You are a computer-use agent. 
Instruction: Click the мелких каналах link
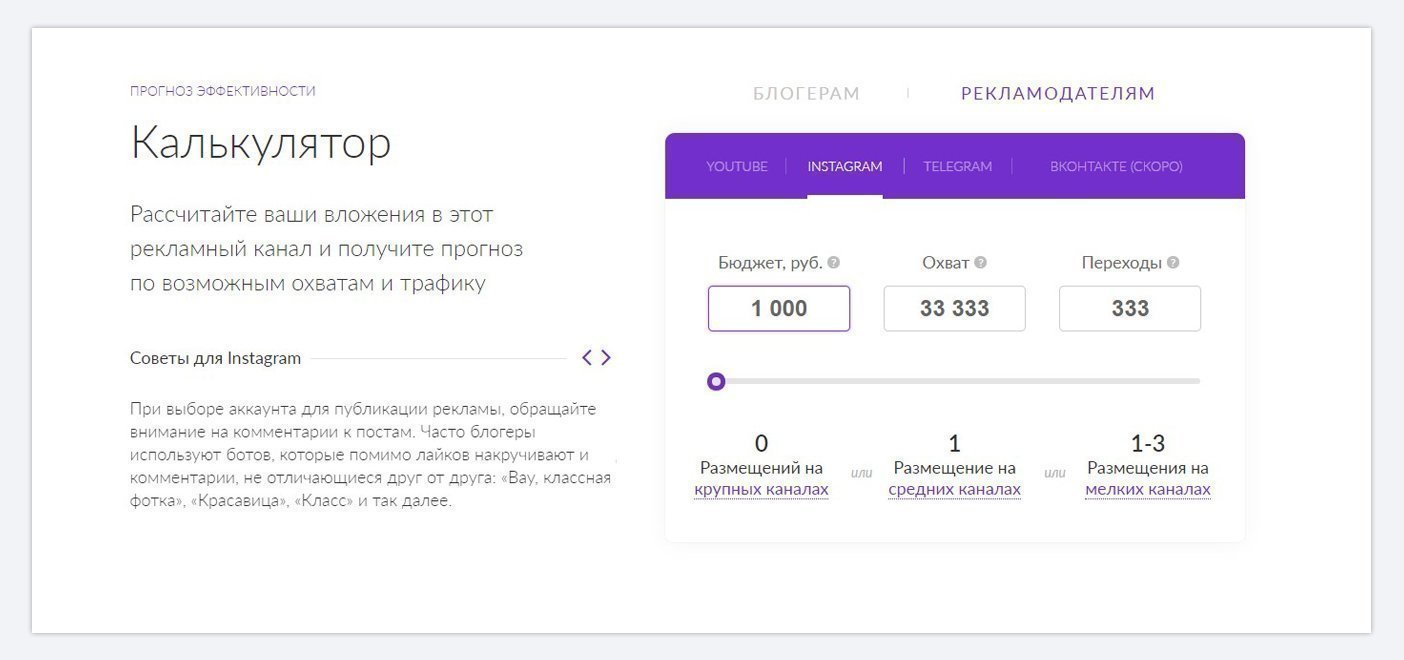(x=1148, y=490)
